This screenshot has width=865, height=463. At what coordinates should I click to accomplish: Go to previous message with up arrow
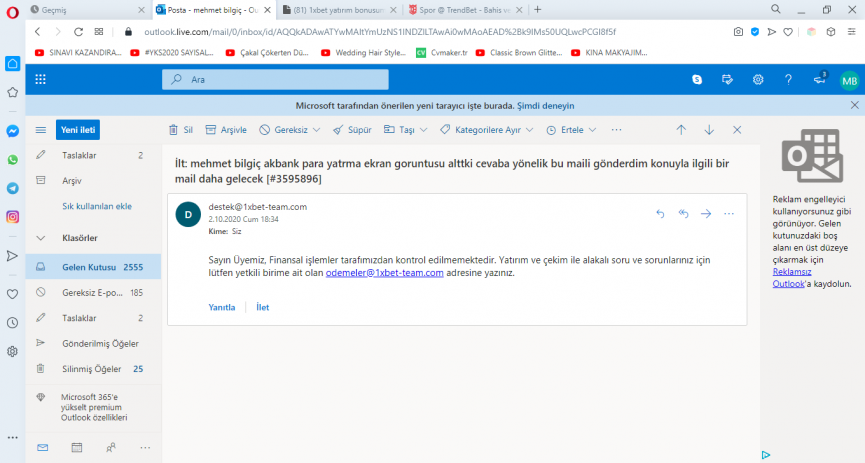(681, 130)
